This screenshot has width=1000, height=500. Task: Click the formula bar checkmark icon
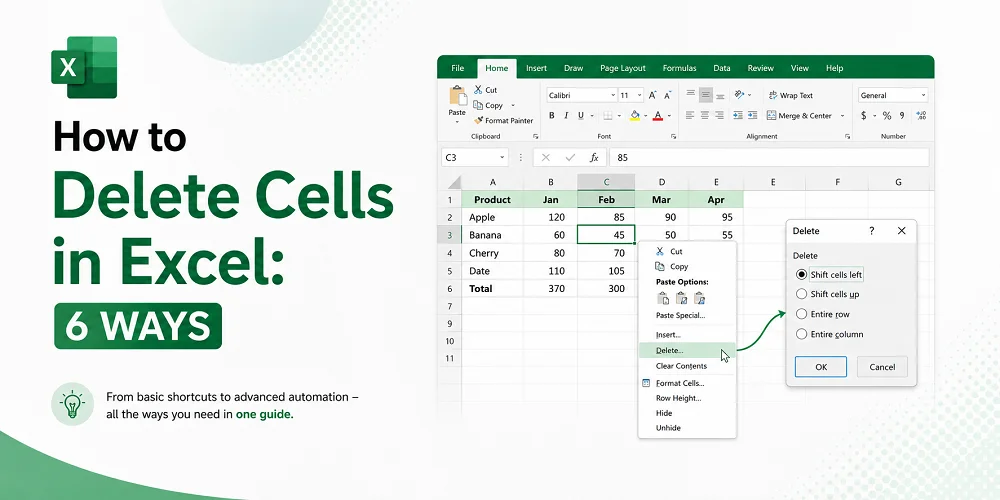coord(570,158)
